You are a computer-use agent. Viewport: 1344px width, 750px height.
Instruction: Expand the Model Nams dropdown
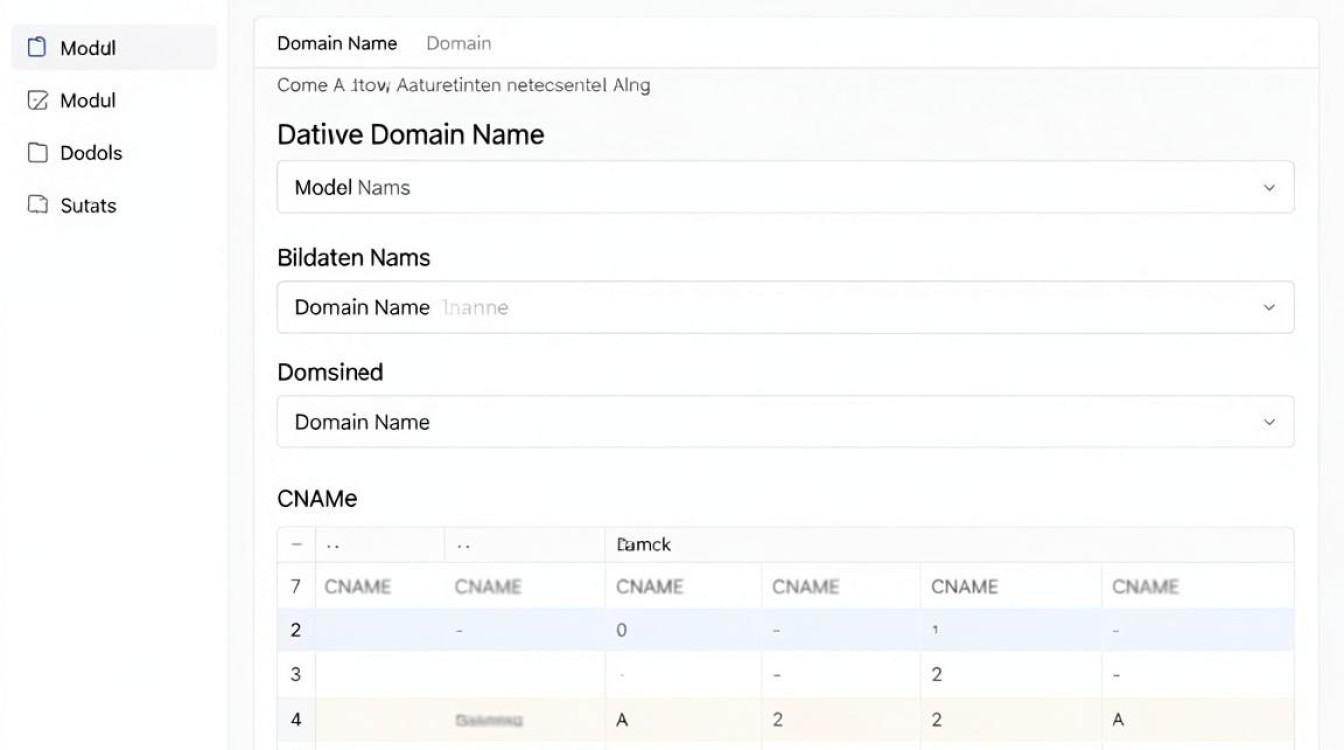pyautogui.click(x=785, y=187)
